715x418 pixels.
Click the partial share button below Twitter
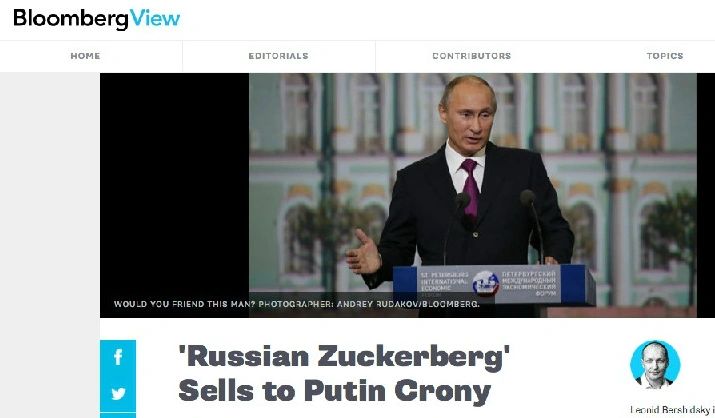118,415
